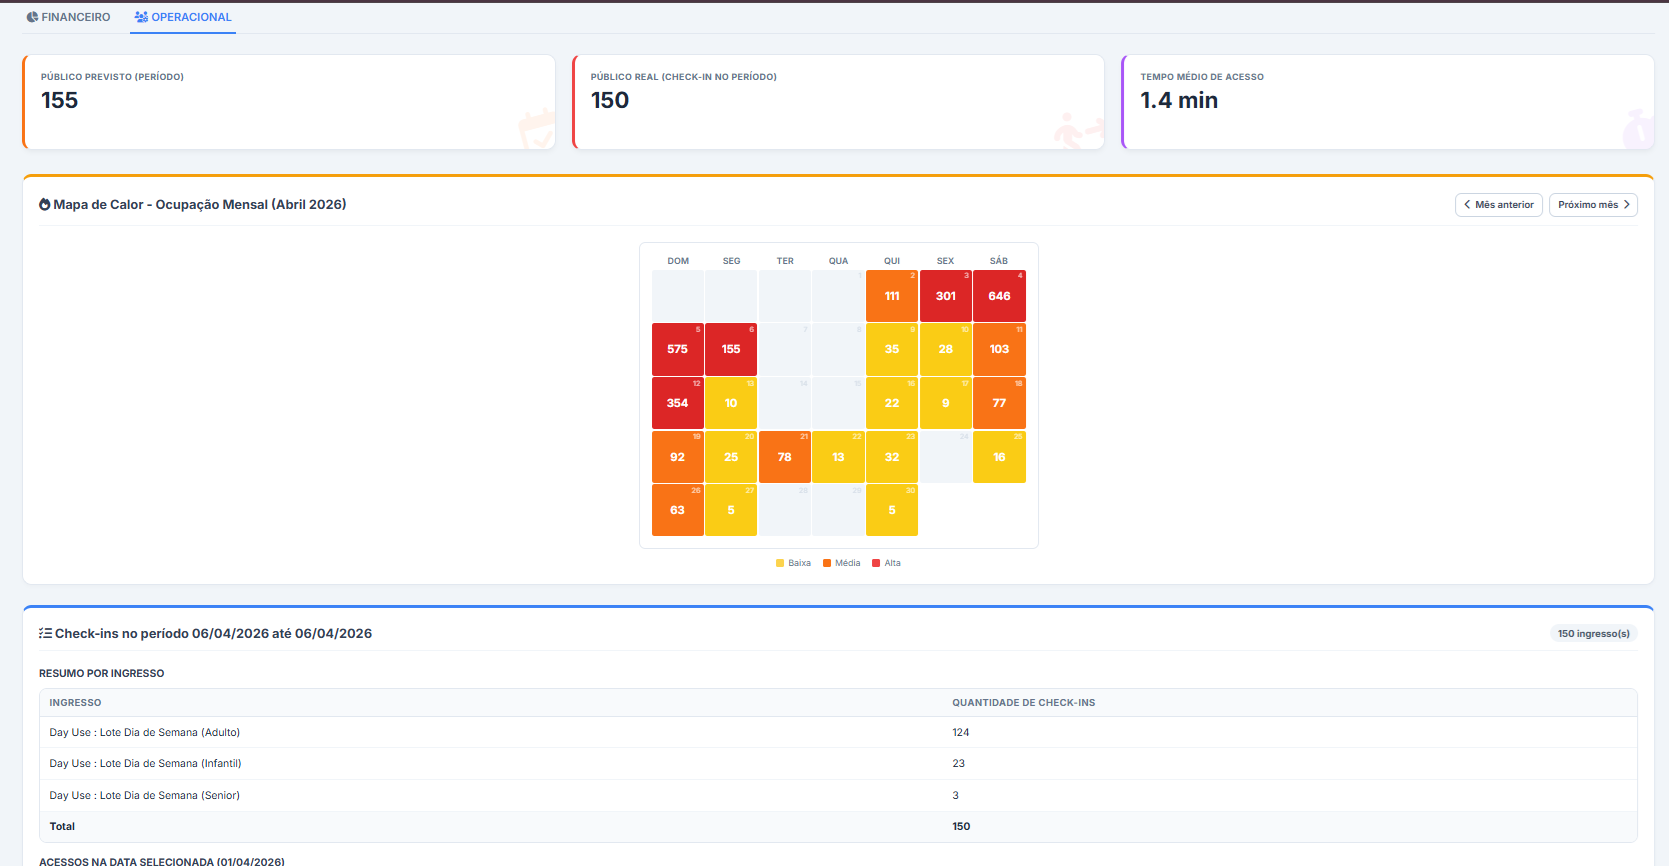
Task: Go to previous month with Mês anterior
Action: (x=1498, y=205)
